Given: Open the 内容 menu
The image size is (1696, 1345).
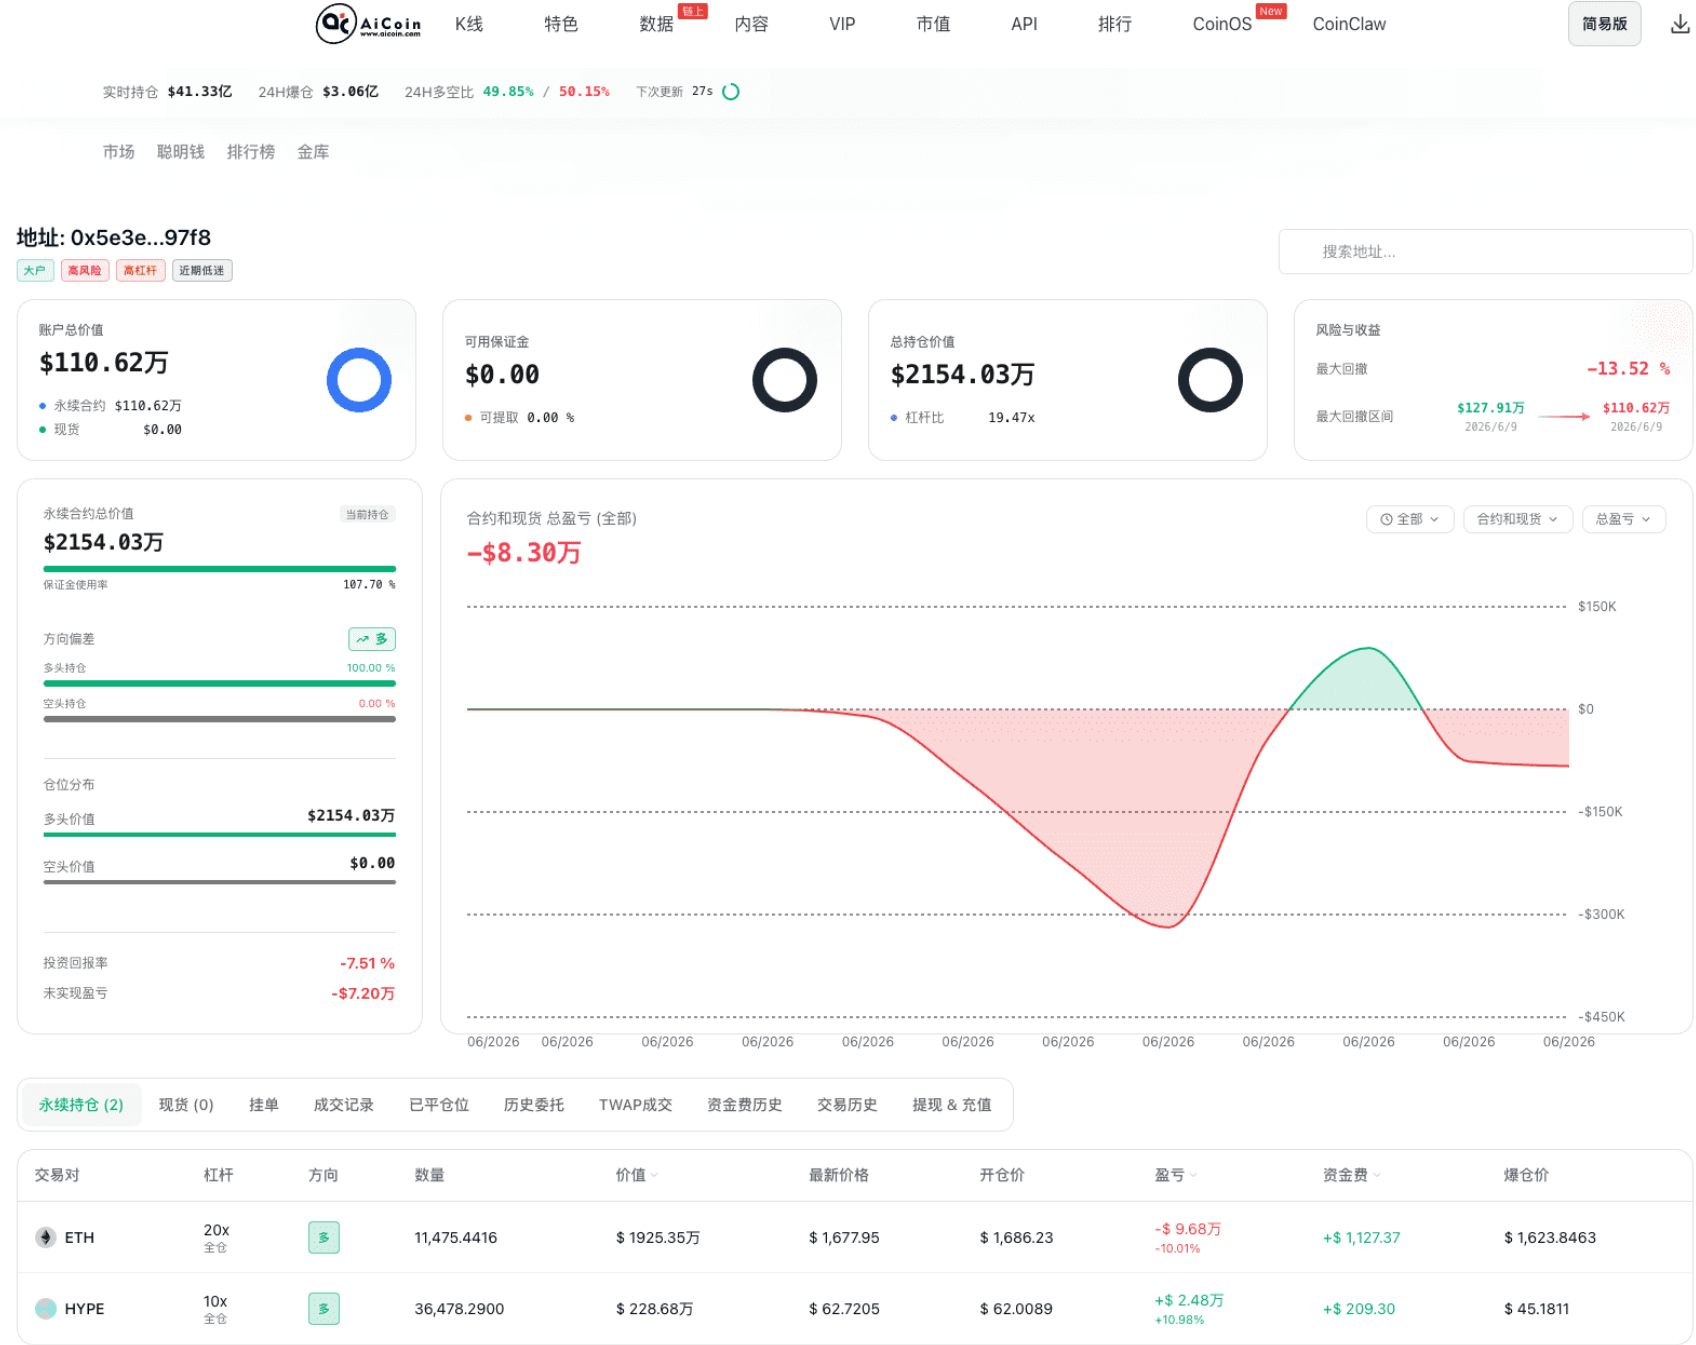Looking at the screenshot, I should 751,24.
